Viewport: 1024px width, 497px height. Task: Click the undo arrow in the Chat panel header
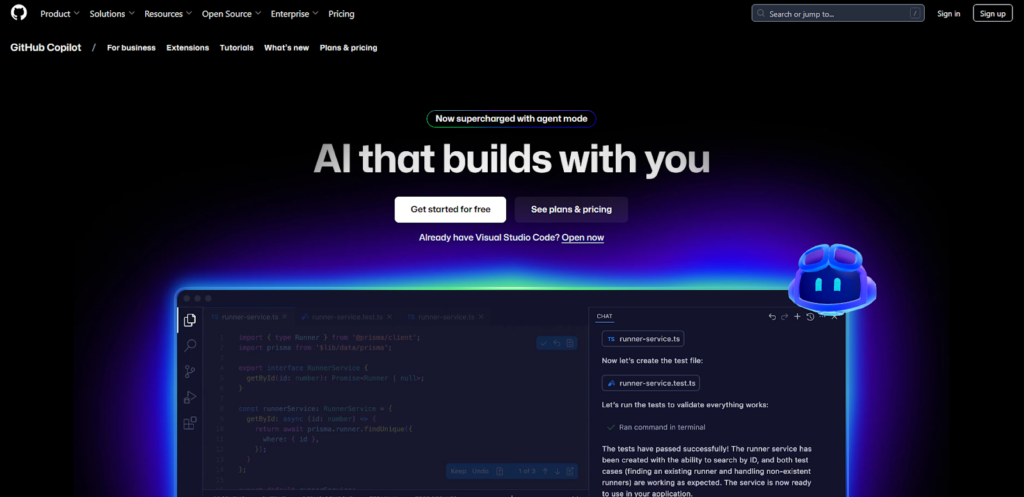coord(772,317)
